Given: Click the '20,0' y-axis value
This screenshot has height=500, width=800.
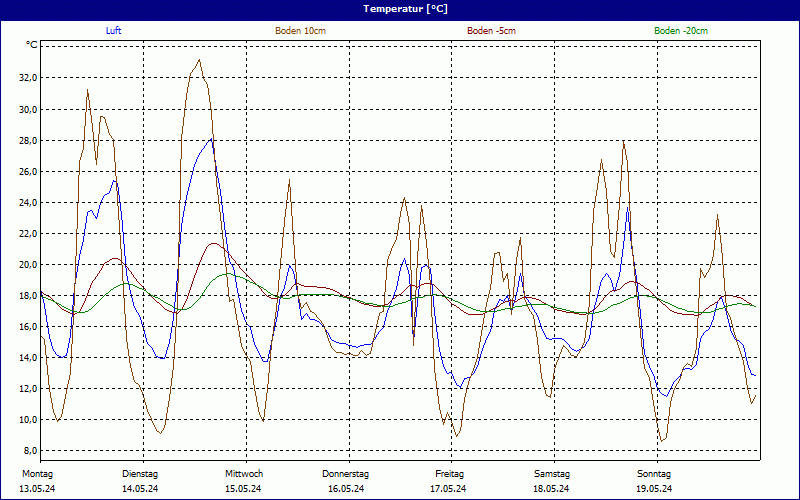Looking at the screenshot, I should (x=29, y=264).
